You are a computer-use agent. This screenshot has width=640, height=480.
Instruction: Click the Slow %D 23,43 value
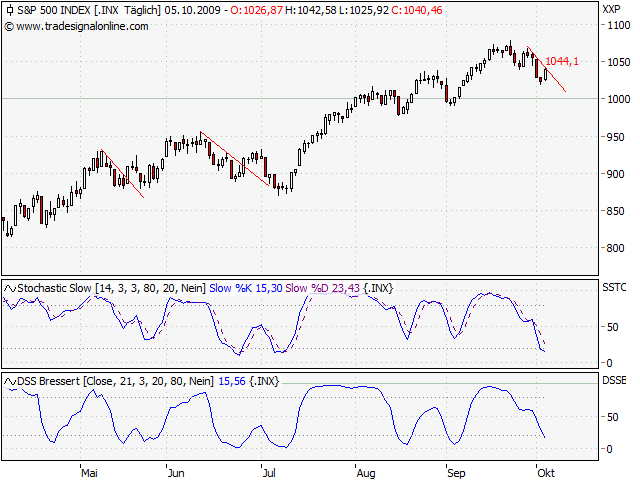tap(322, 288)
